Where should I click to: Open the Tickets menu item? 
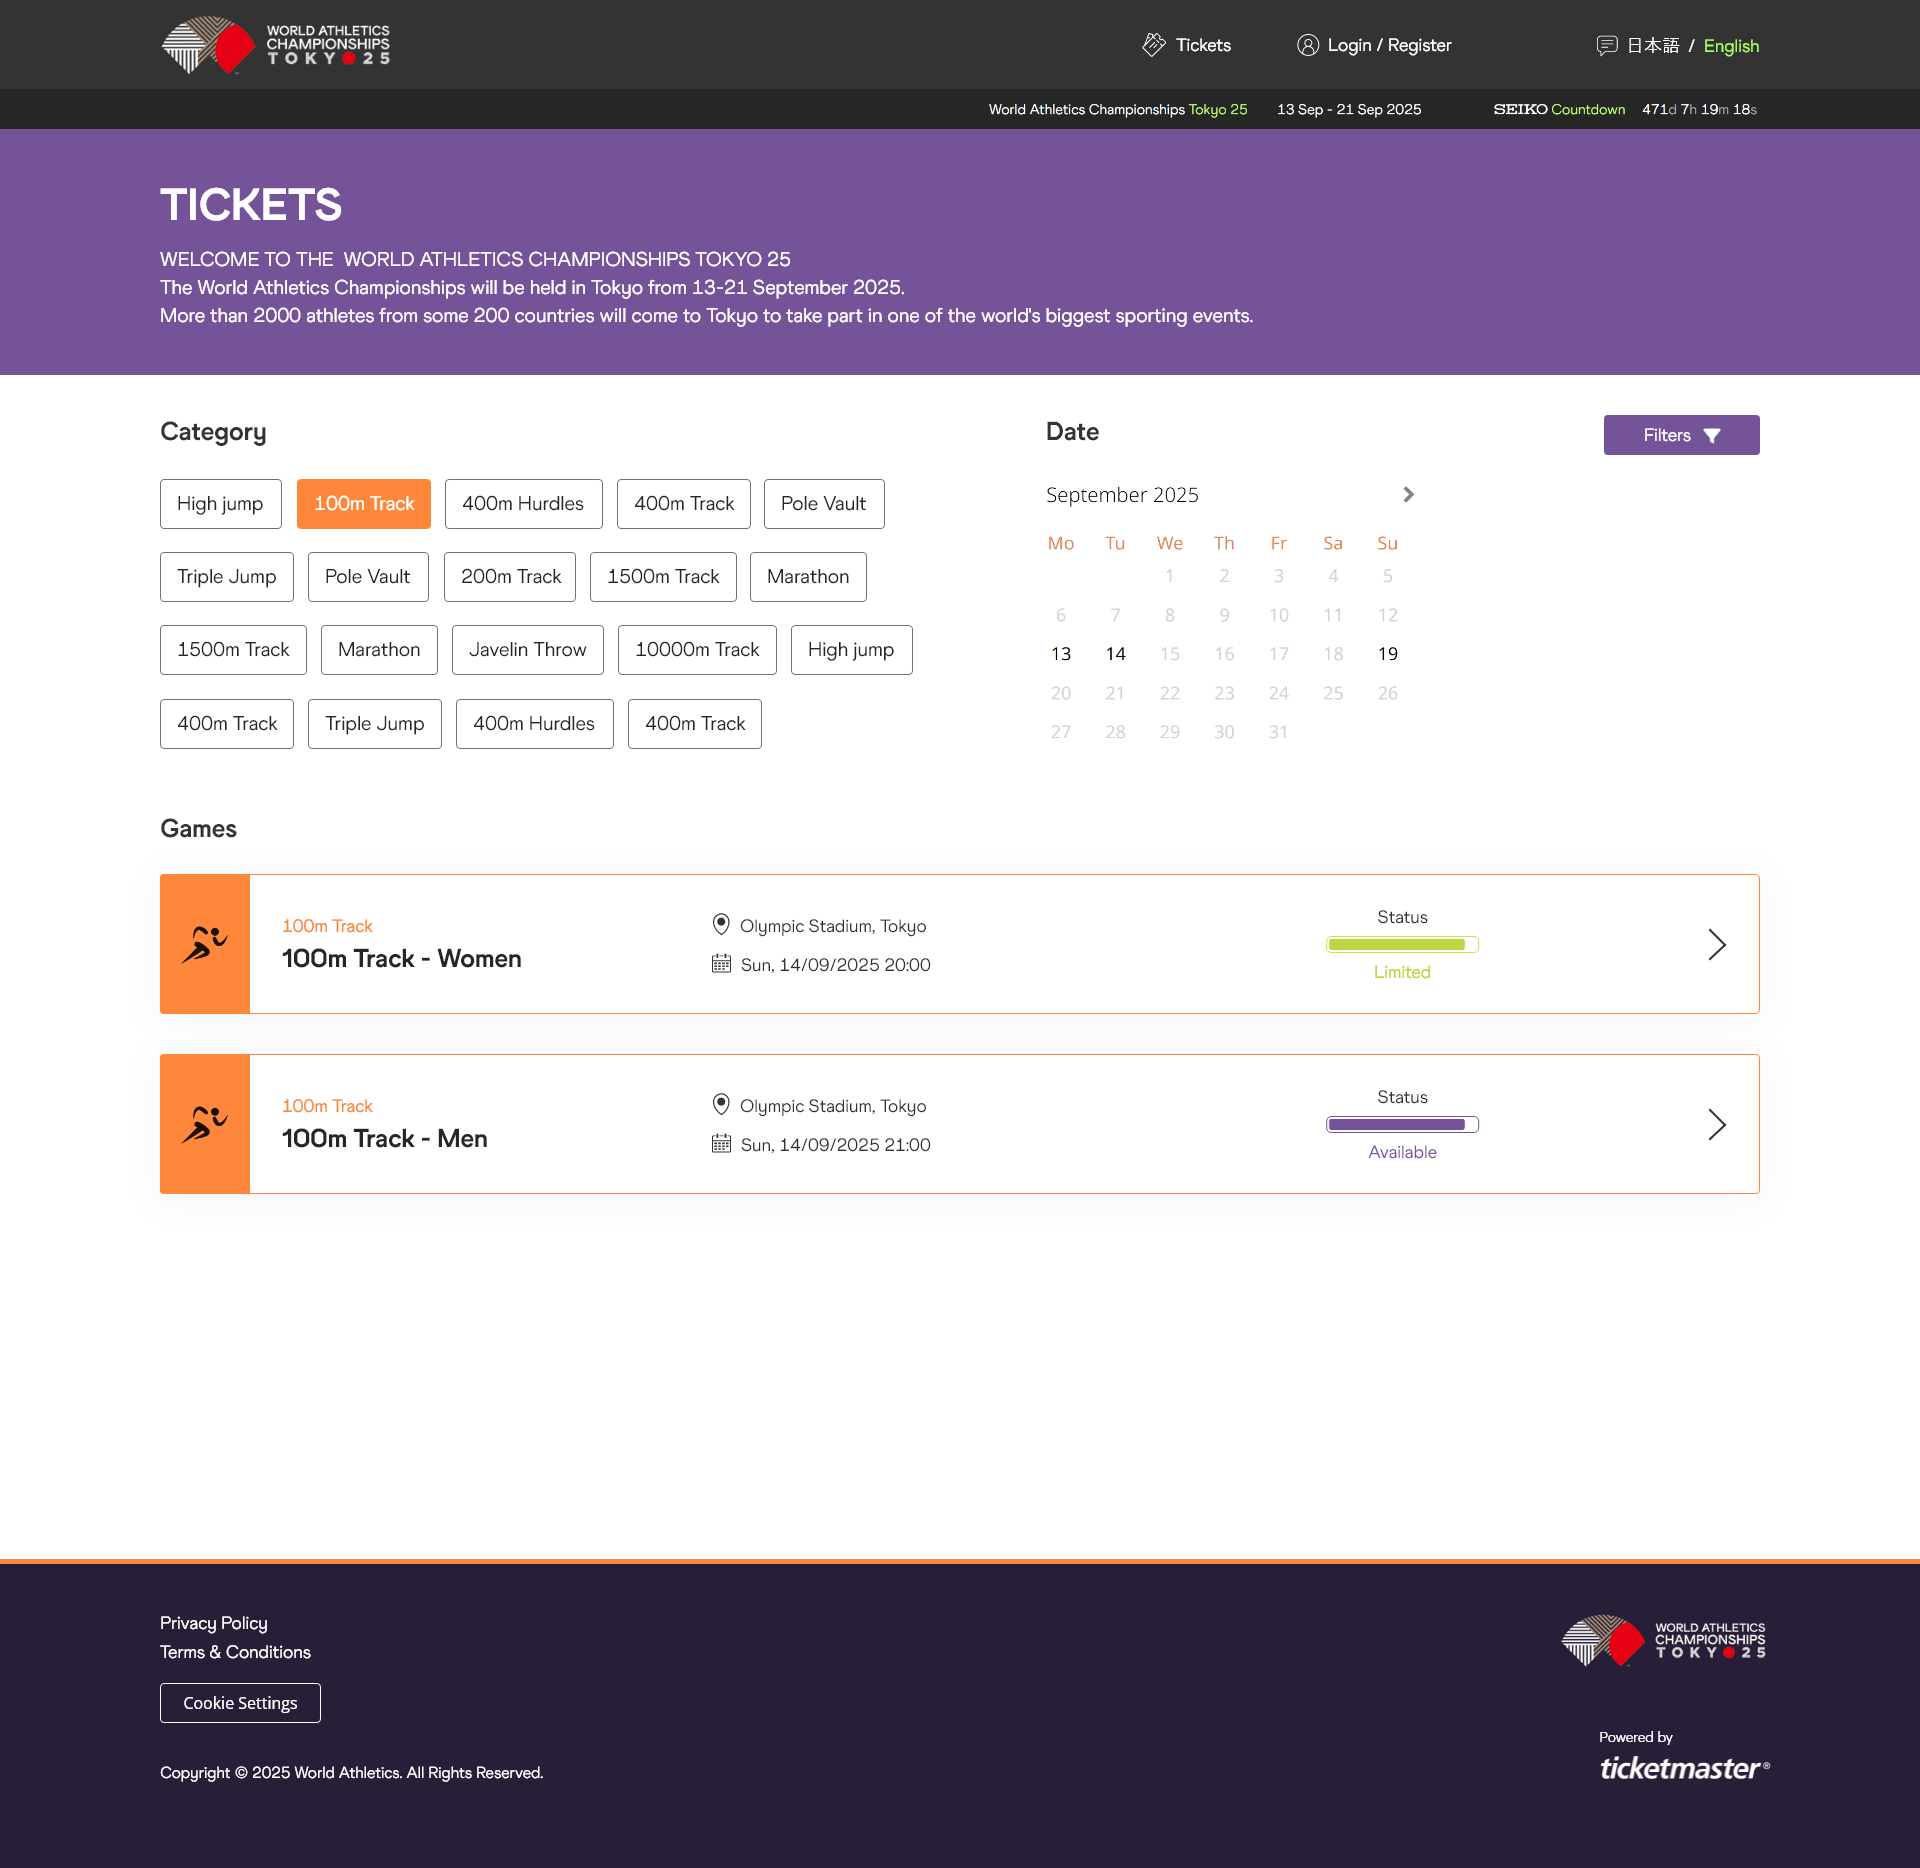(x=1203, y=45)
